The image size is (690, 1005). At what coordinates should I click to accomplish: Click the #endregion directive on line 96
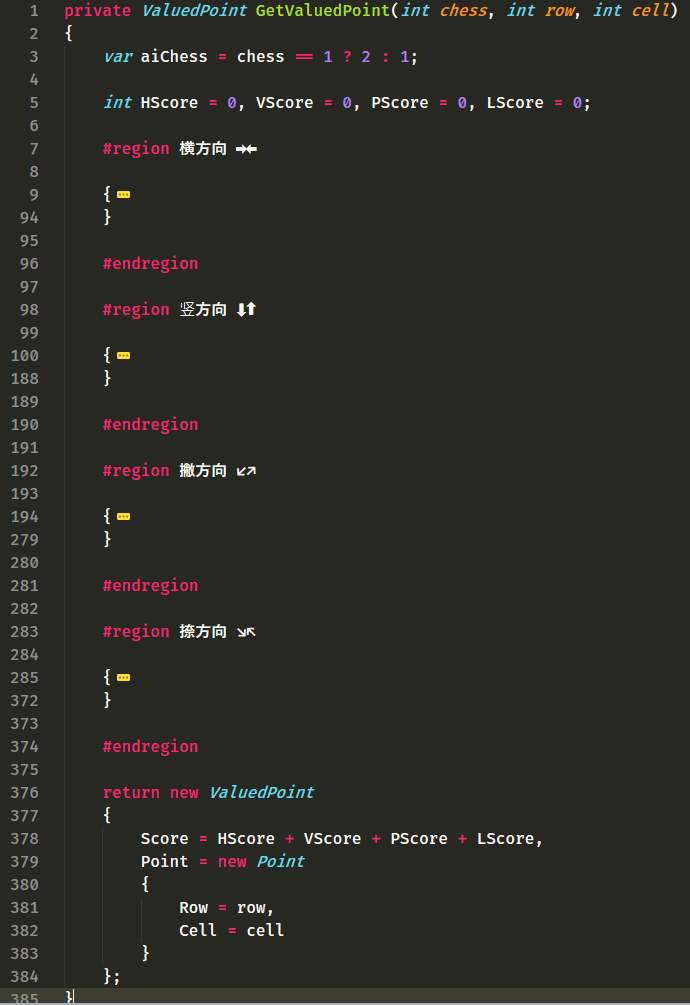(150, 264)
